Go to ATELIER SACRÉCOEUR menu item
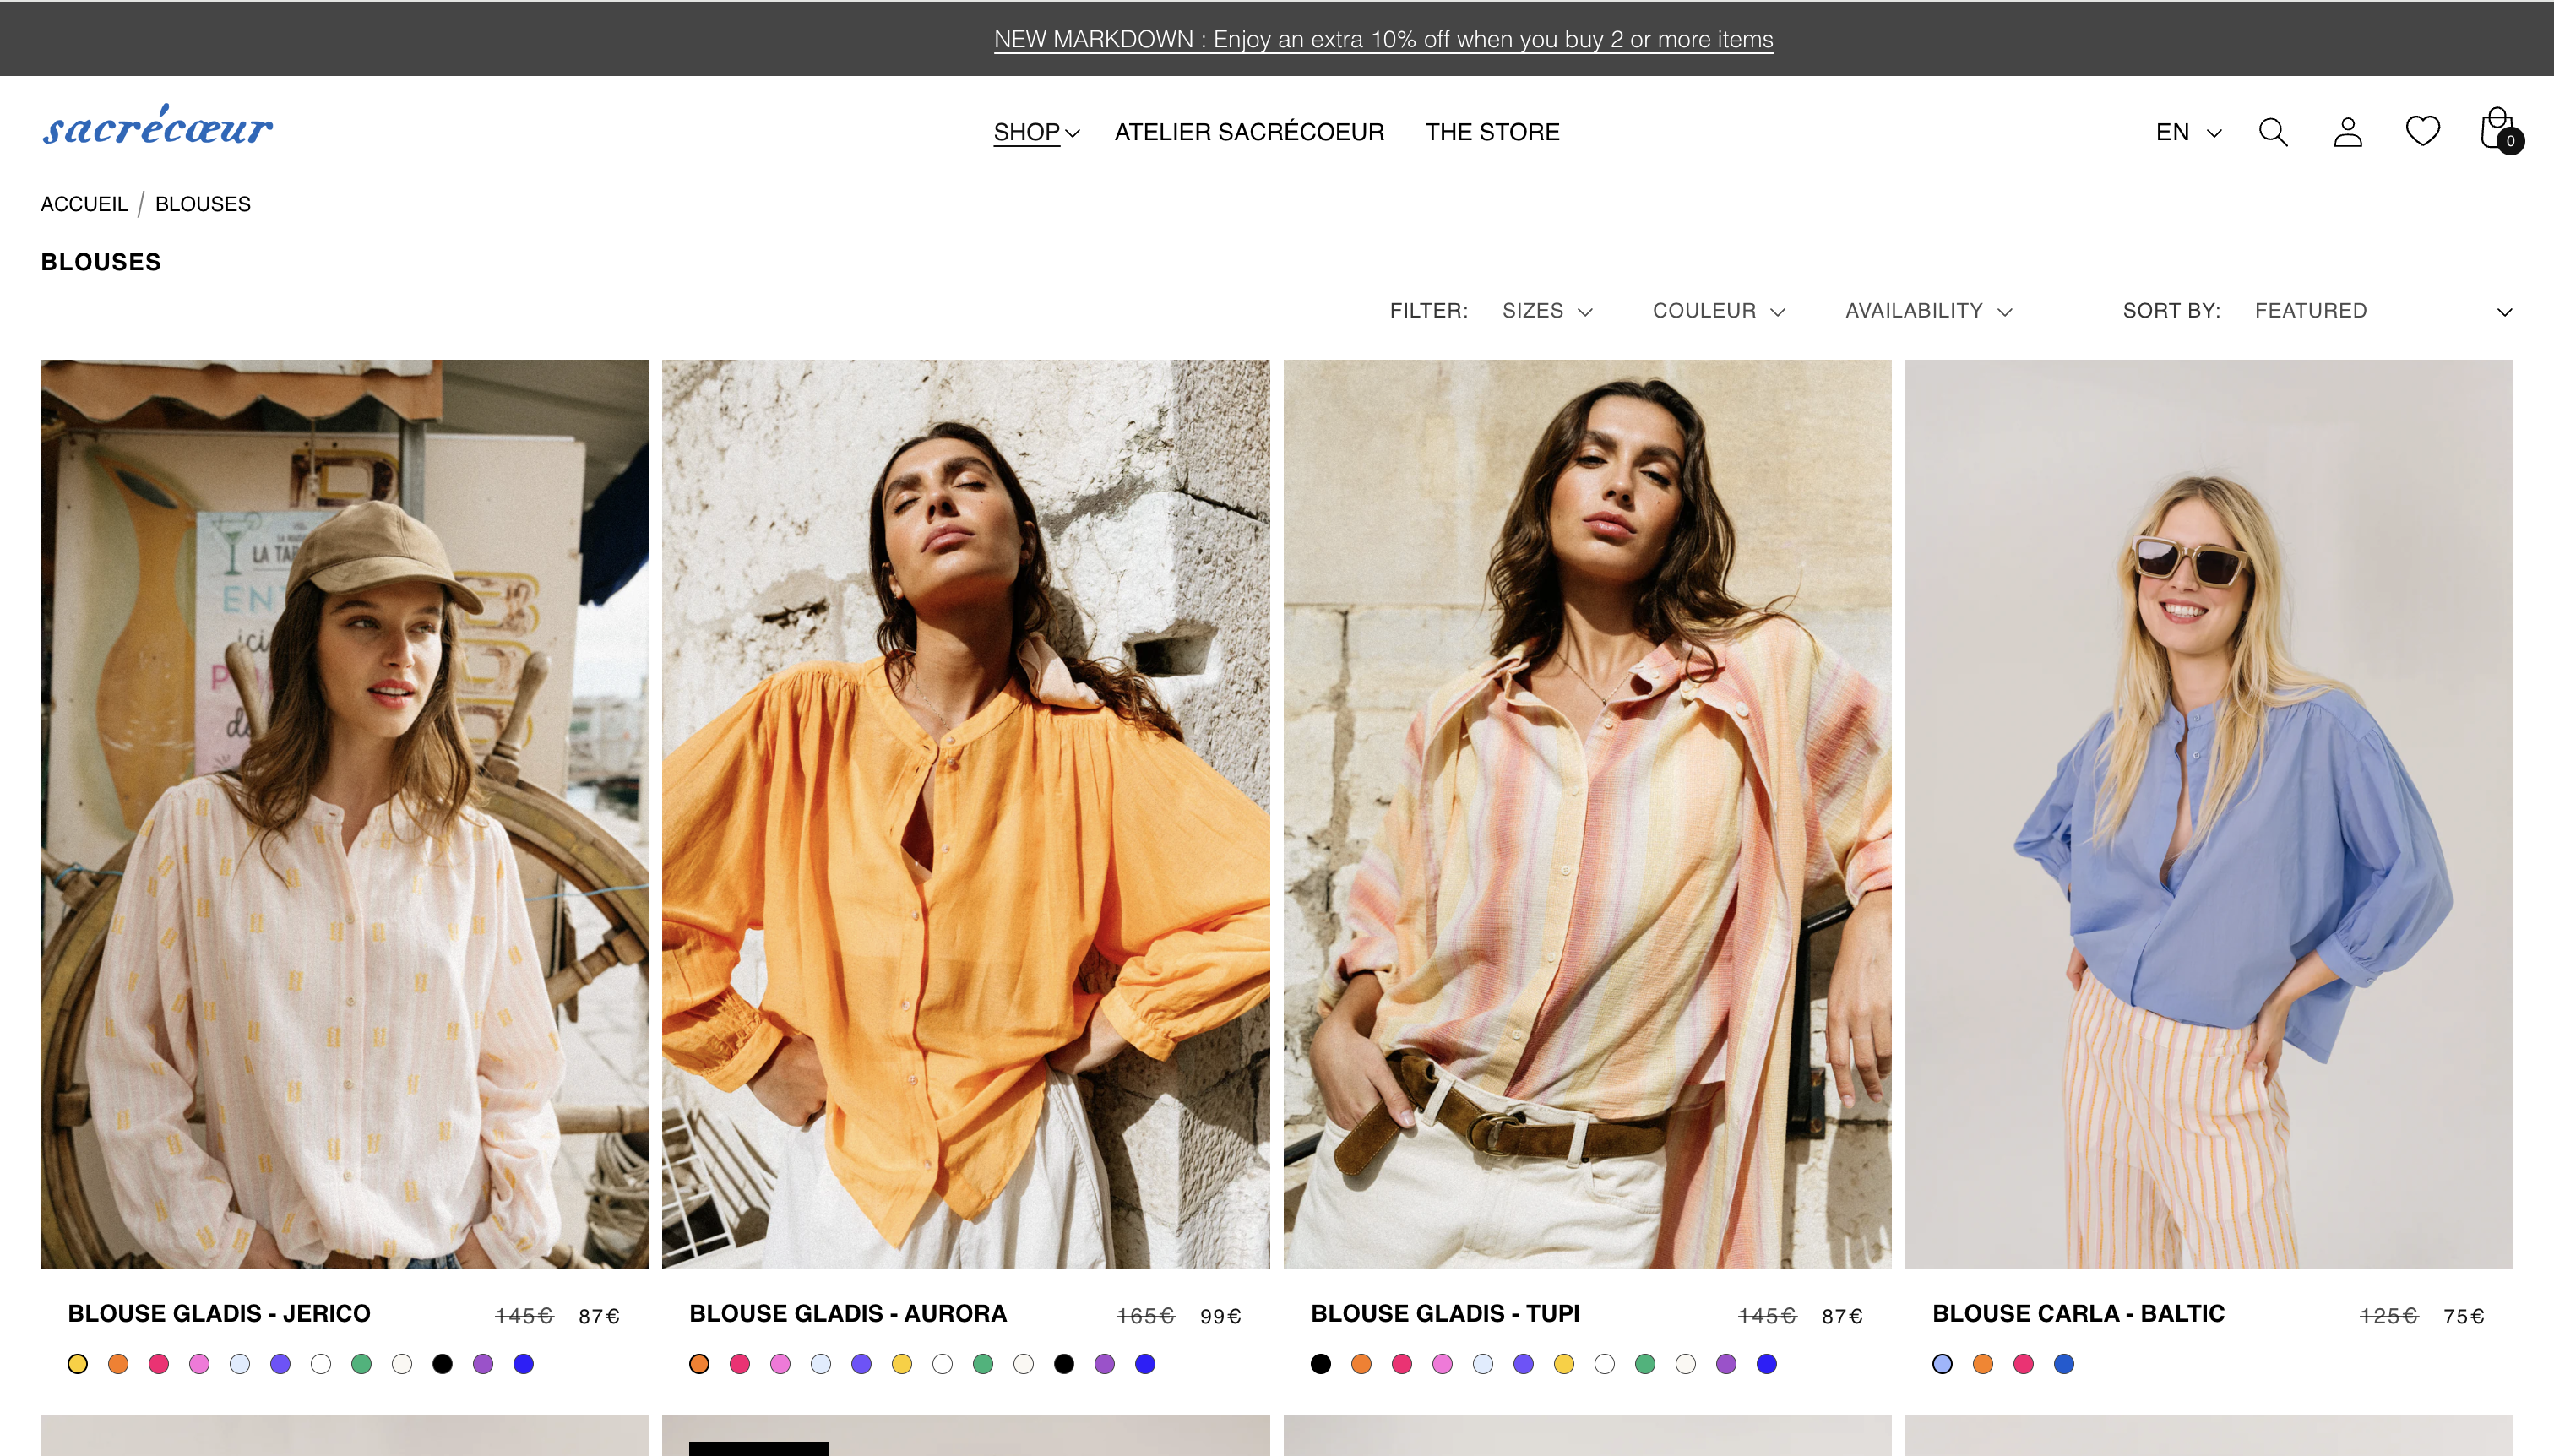Screen dimensions: 2554x1456 1249,132
